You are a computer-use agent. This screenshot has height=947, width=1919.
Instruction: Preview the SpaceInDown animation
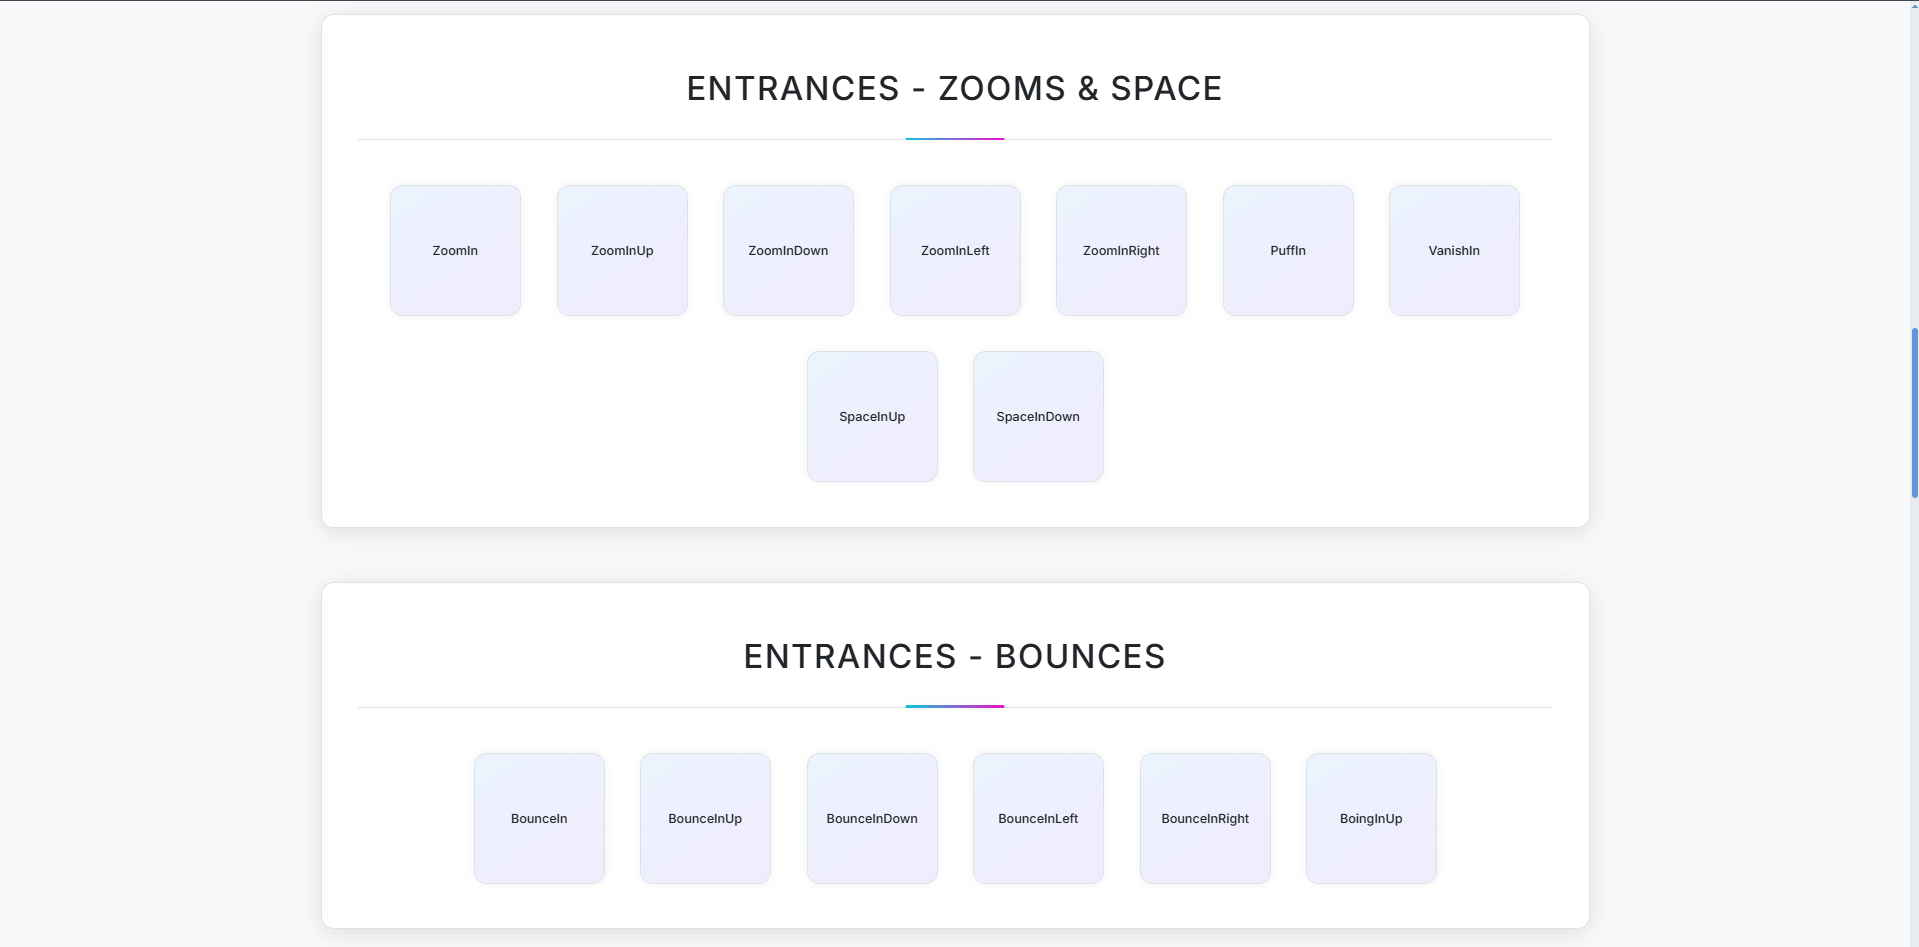[x=1037, y=416]
